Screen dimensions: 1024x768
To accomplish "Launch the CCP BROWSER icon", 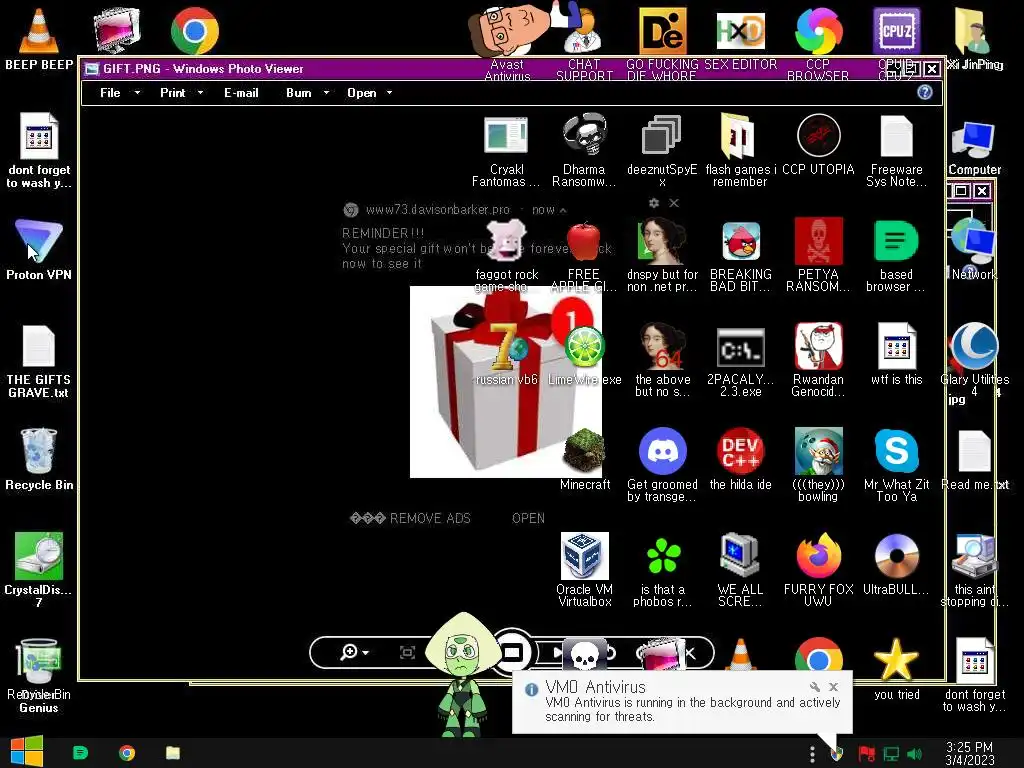I will (818, 31).
